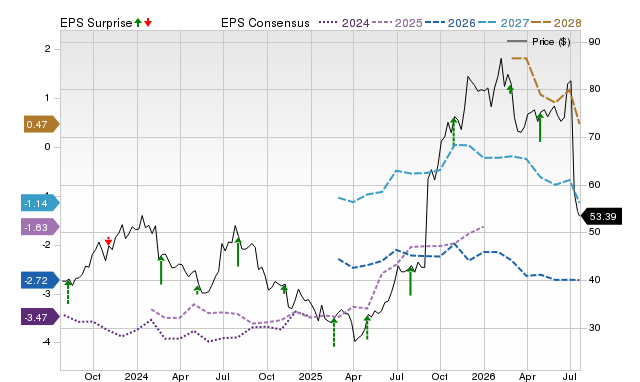The width and height of the screenshot is (640, 382).
Task: Select the light blue -1.14 value tag
Action: coord(40,203)
